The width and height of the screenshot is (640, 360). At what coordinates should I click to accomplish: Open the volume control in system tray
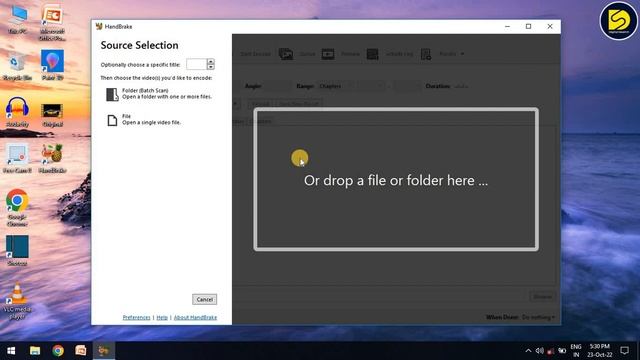pyautogui.click(x=540, y=351)
